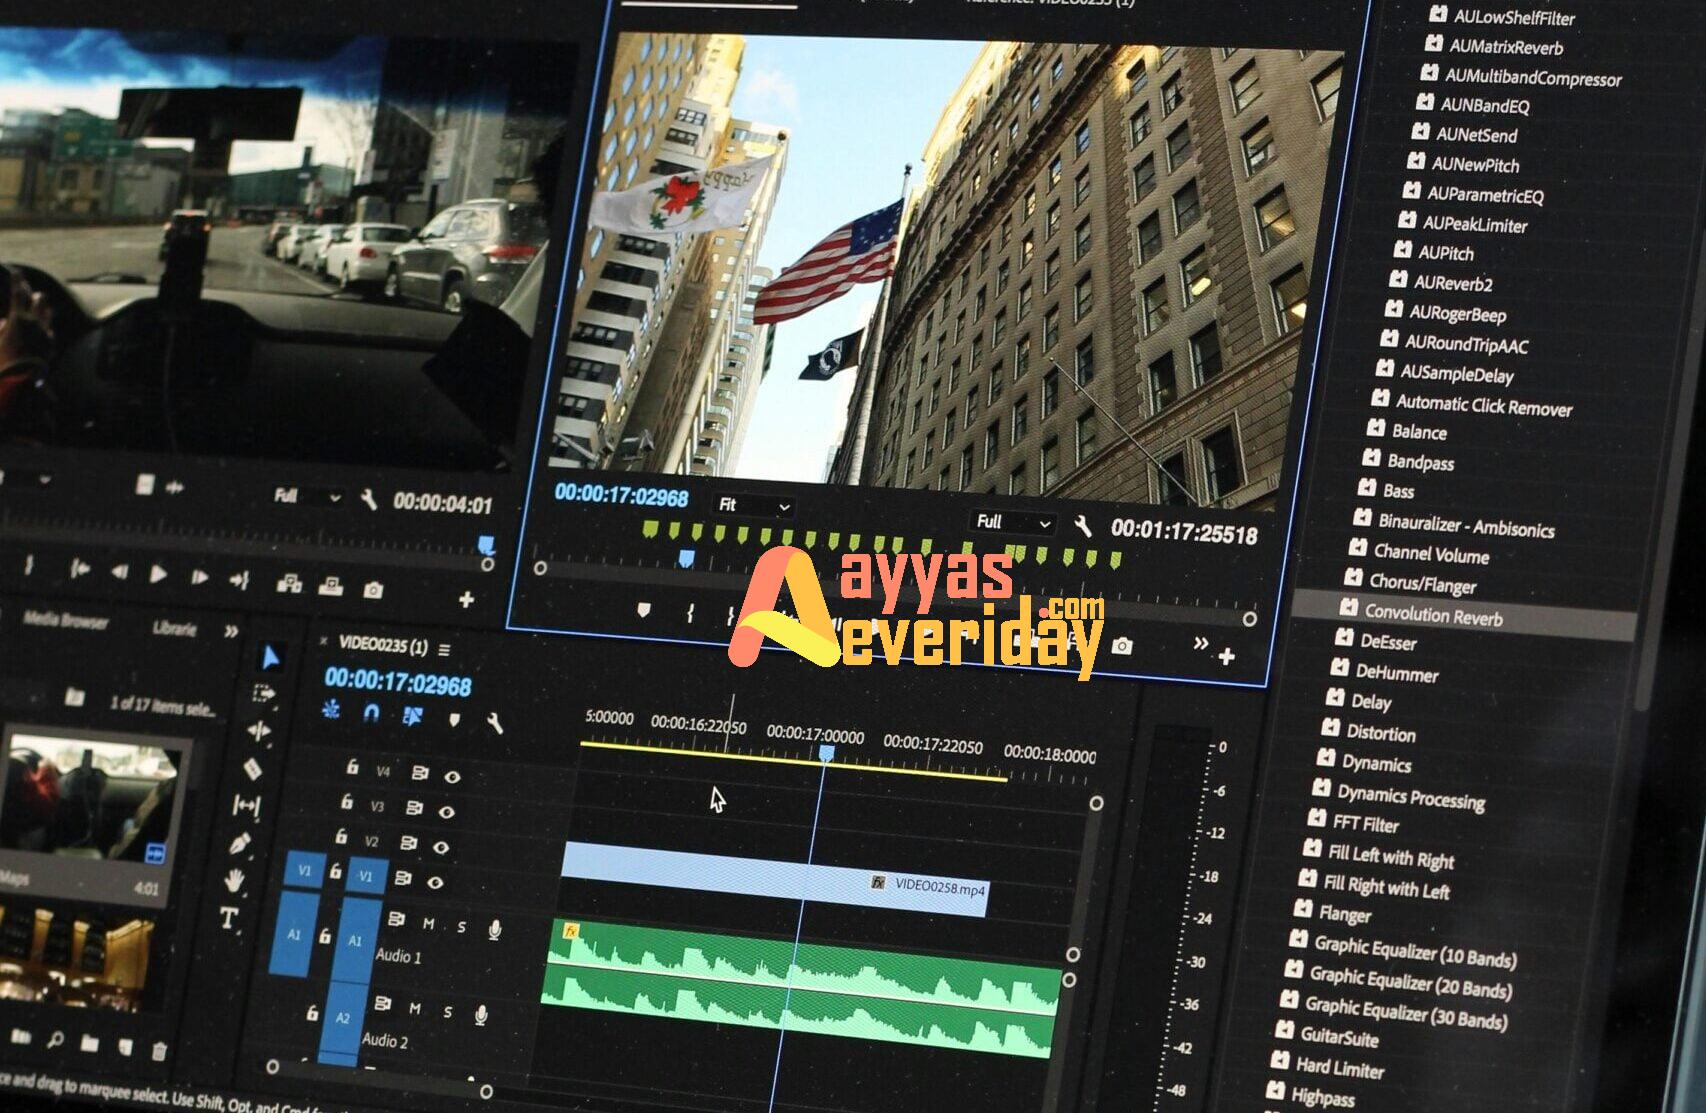Select Convolution Reverb effect
Viewport: 1706px width, 1113px height.
pyautogui.click(x=1464, y=613)
